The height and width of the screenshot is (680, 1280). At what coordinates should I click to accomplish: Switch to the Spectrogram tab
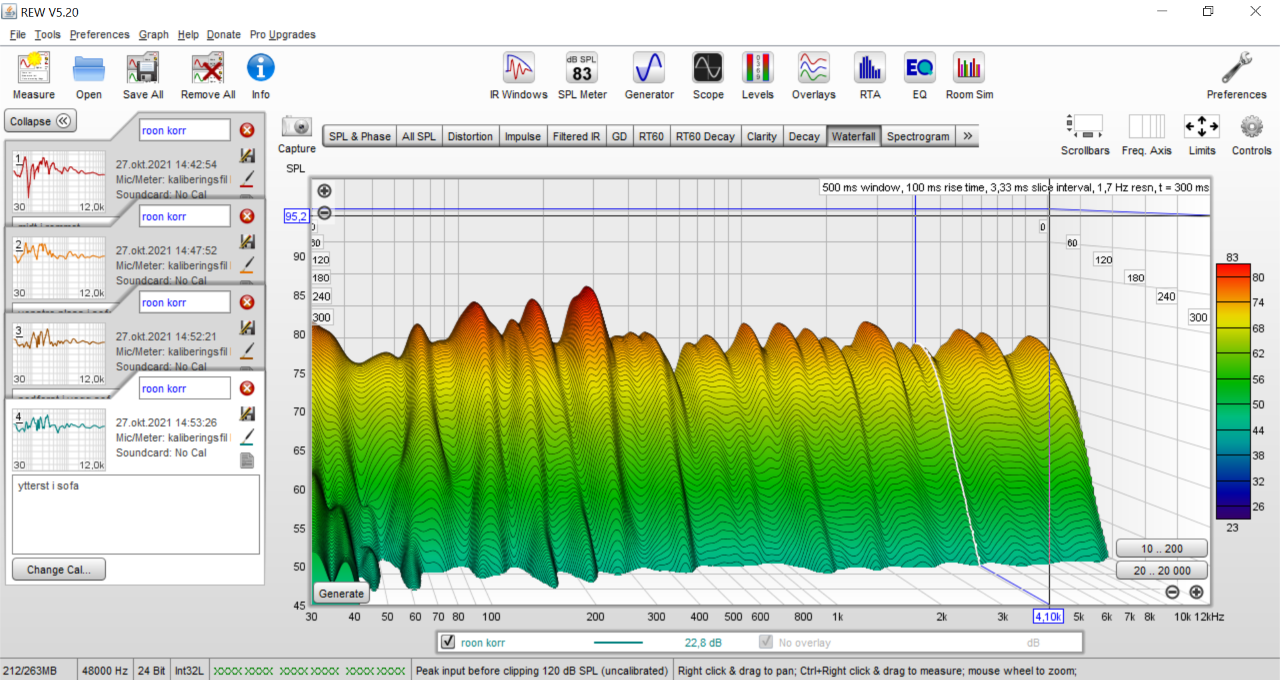click(x=917, y=136)
